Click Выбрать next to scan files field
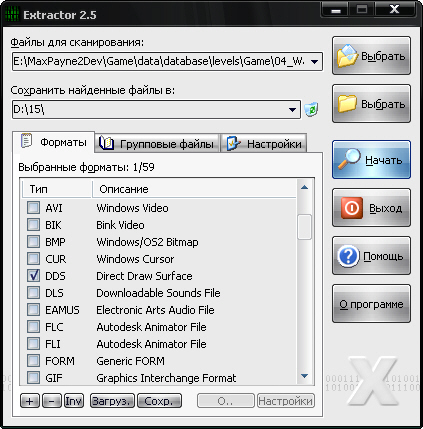This screenshot has height=429, width=423. [371, 56]
